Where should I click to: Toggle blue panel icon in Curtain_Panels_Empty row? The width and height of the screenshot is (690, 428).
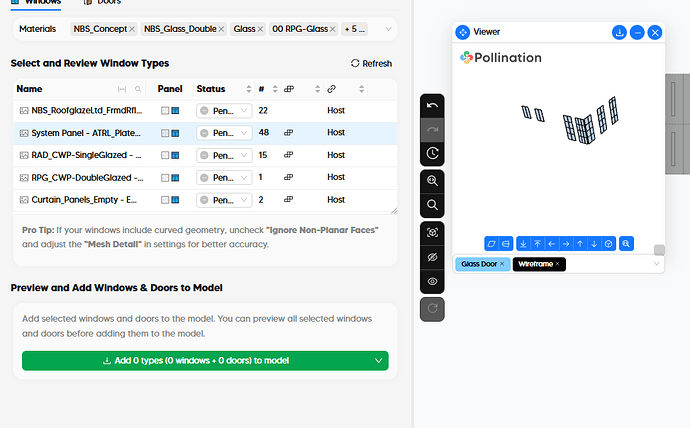tap(175, 200)
